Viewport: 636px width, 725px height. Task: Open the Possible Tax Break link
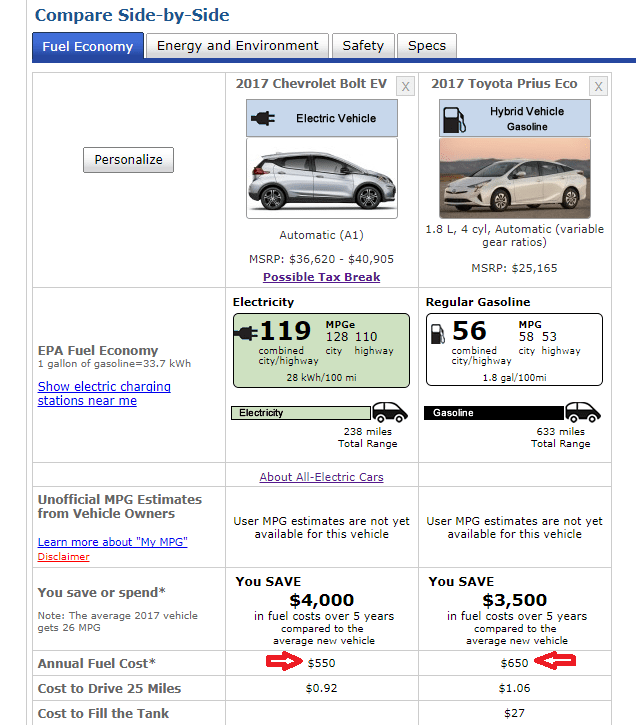322,277
